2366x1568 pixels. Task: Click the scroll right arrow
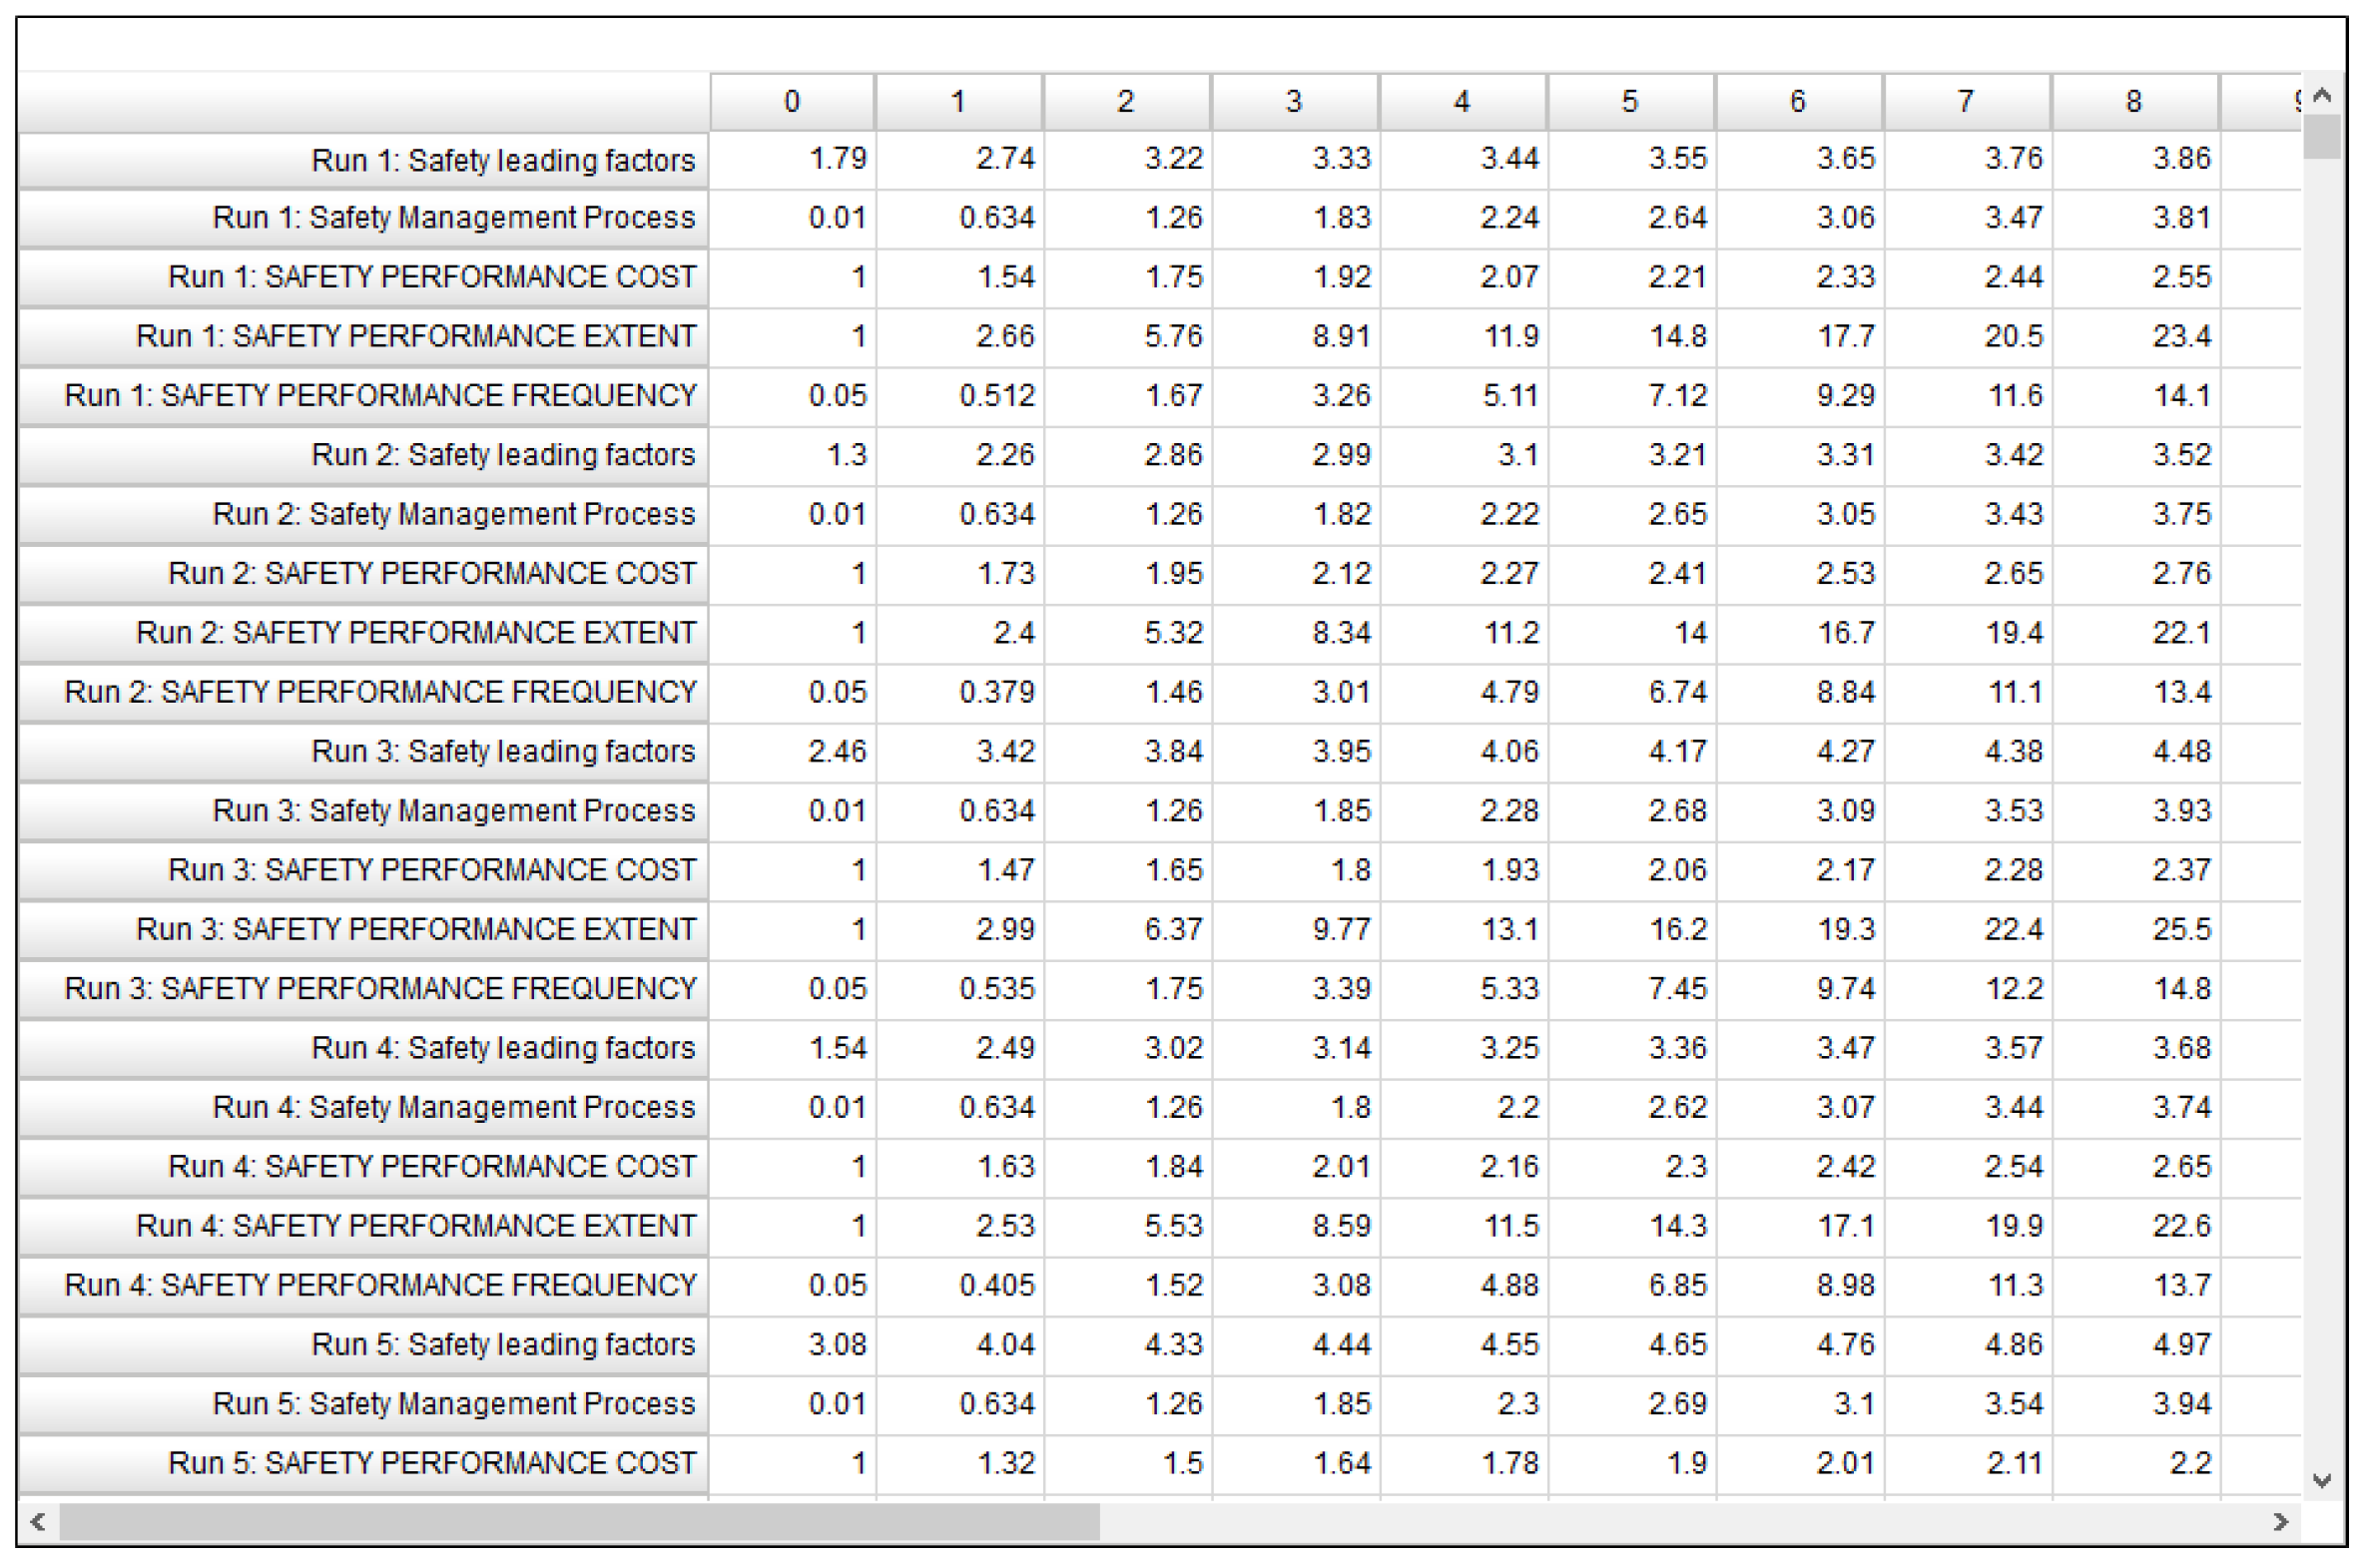click(2280, 1522)
